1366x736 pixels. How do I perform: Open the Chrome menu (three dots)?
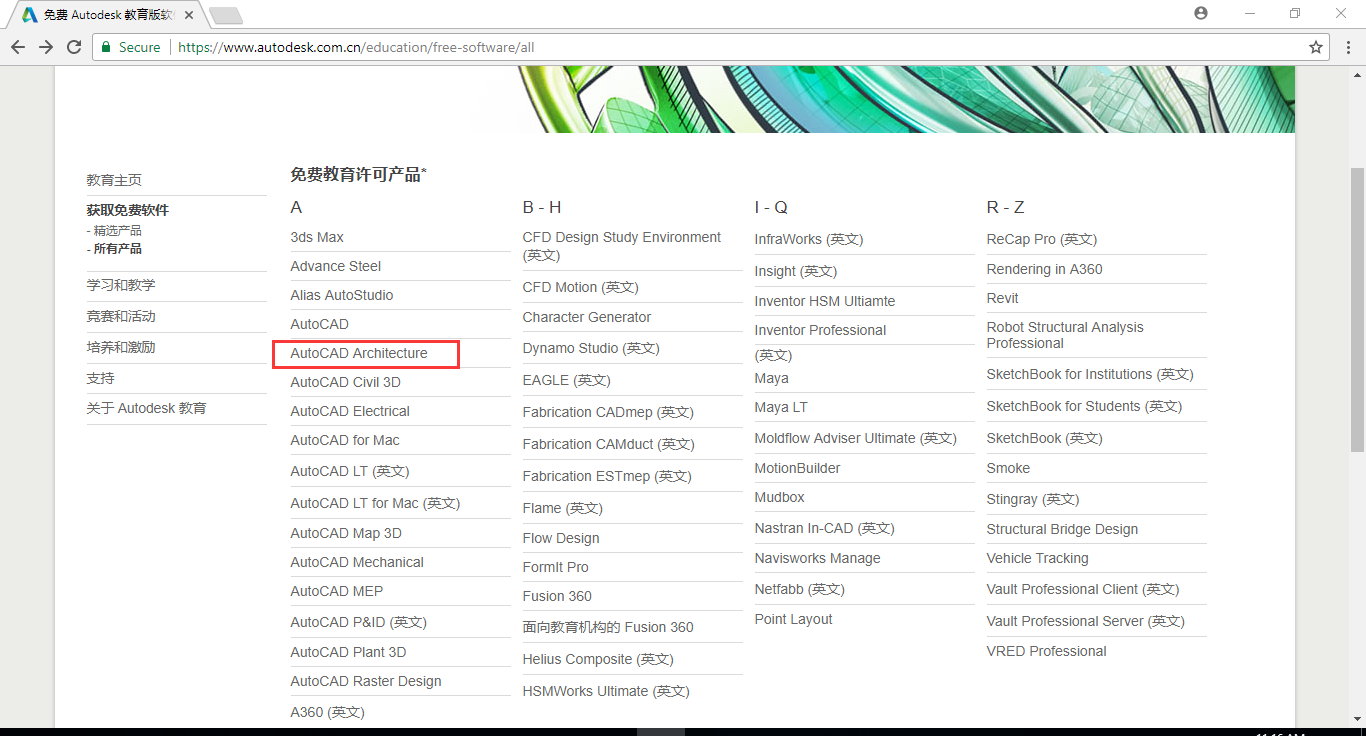click(x=1347, y=47)
